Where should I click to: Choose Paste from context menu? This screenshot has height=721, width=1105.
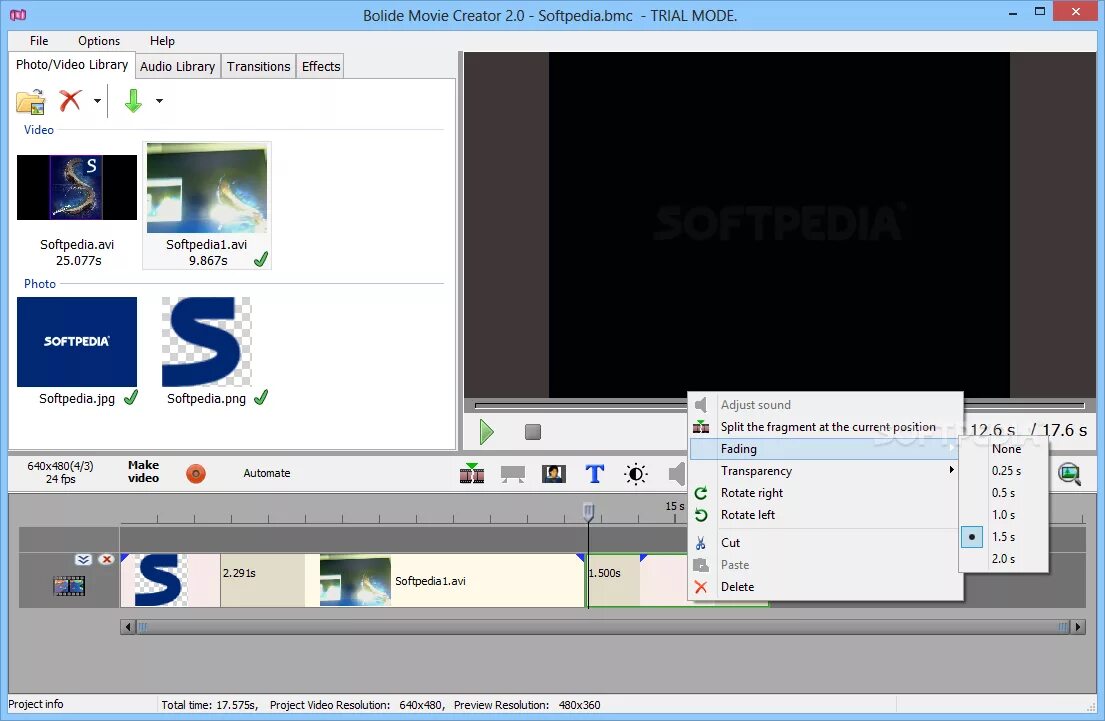[x=825, y=565]
